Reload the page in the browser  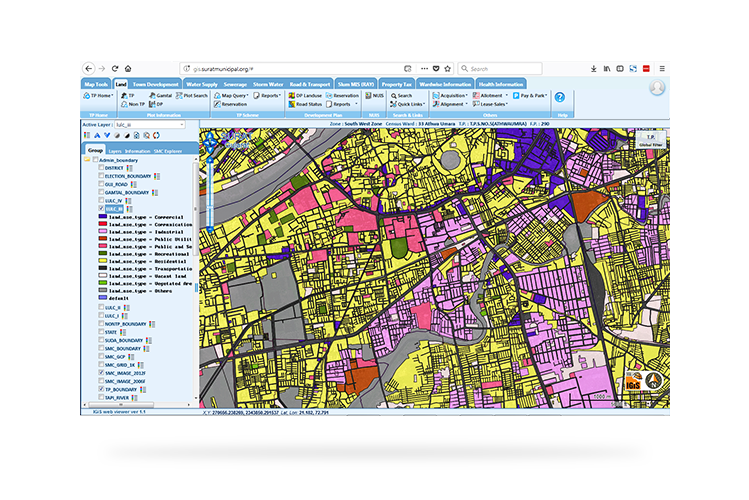coord(115,69)
